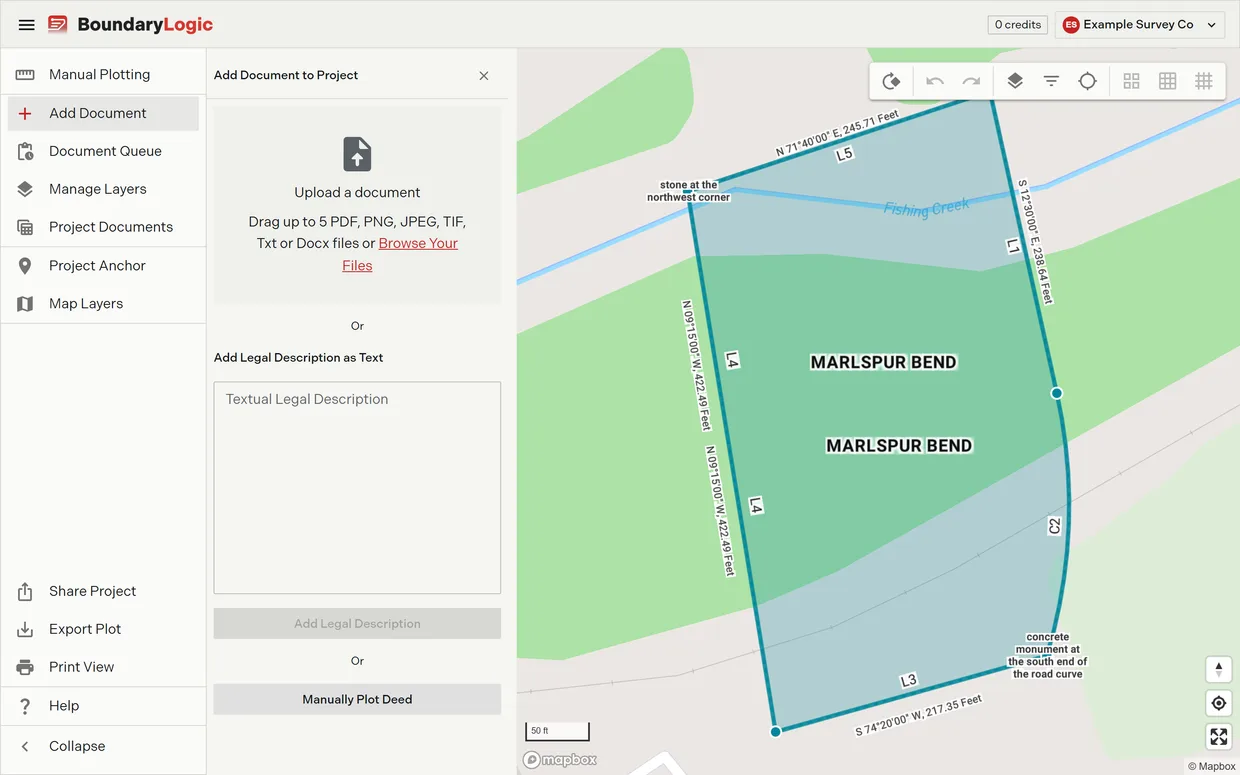Open Map Layers in sidebar
The image size is (1240, 775).
click(103, 304)
